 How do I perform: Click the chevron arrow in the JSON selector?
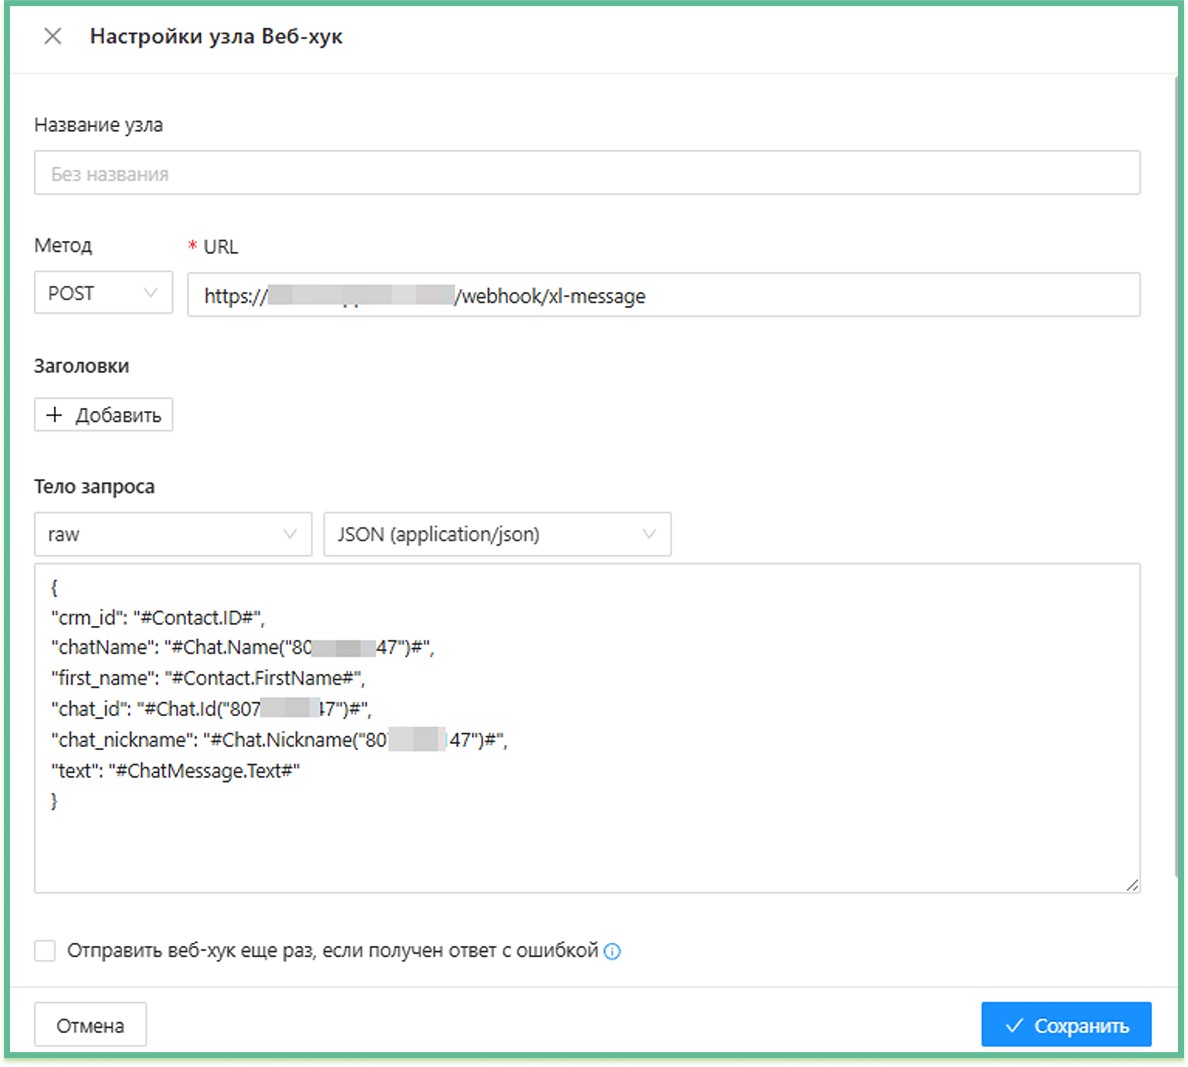coord(649,534)
